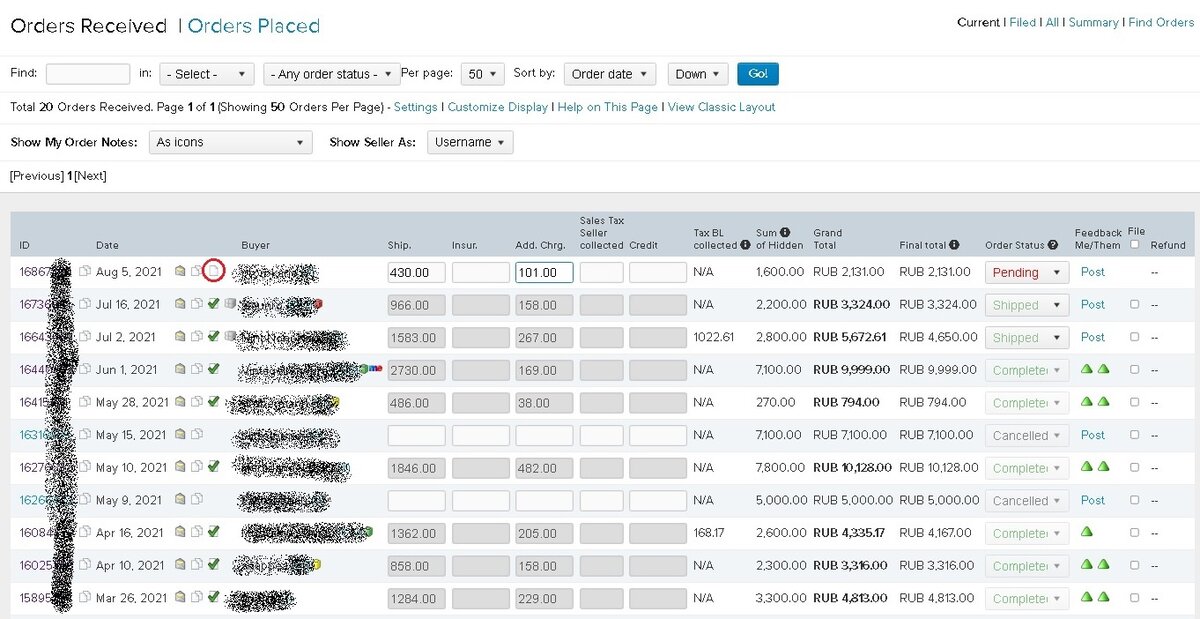1200x619 pixels.
Task: Click copy icon before Aug 5, 2021 date
Action: tap(85, 271)
